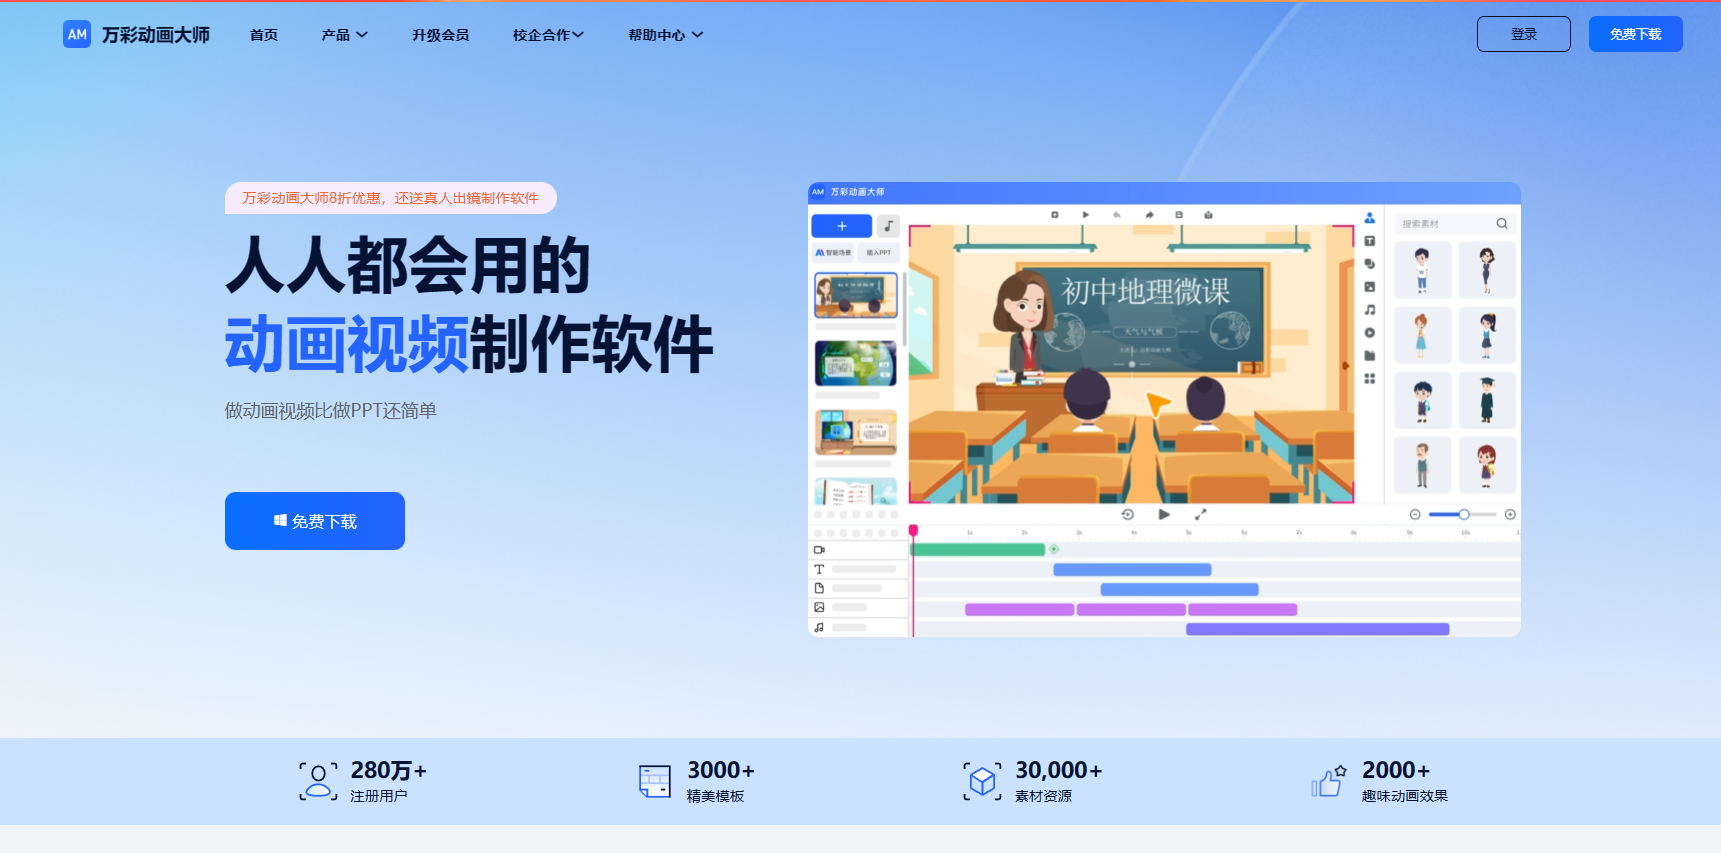This screenshot has width=1721, height=853.
Task: Click the replay icon below canvas
Action: [1128, 514]
